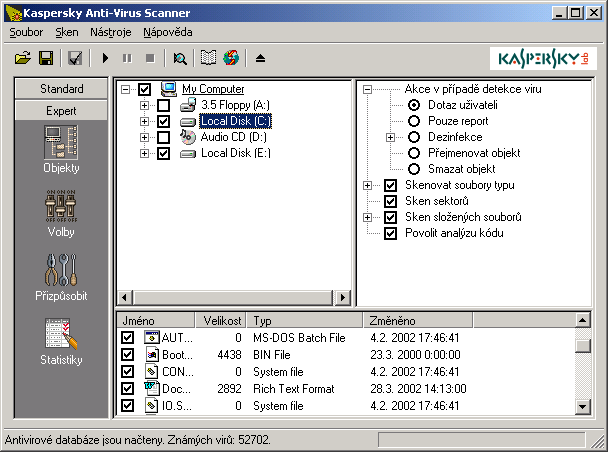Viewport: 608px width, 452px height.
Task: Check the Audio CD (D:) checkbox
Action: pos(163,137)
